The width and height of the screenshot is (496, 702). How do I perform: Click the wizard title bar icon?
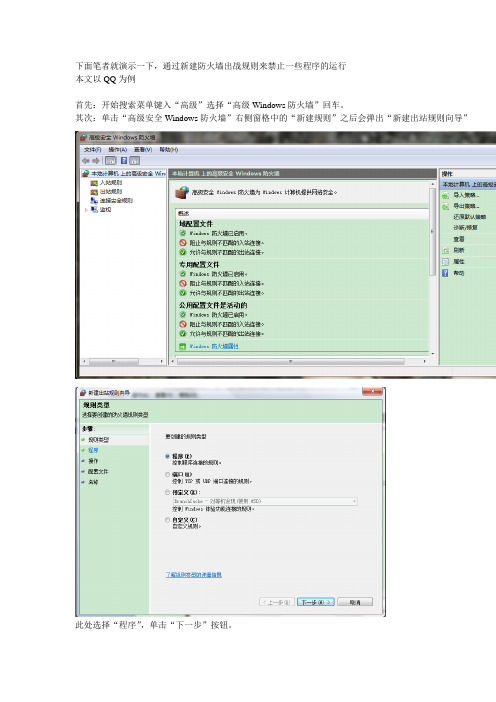(x=83, y=393)
